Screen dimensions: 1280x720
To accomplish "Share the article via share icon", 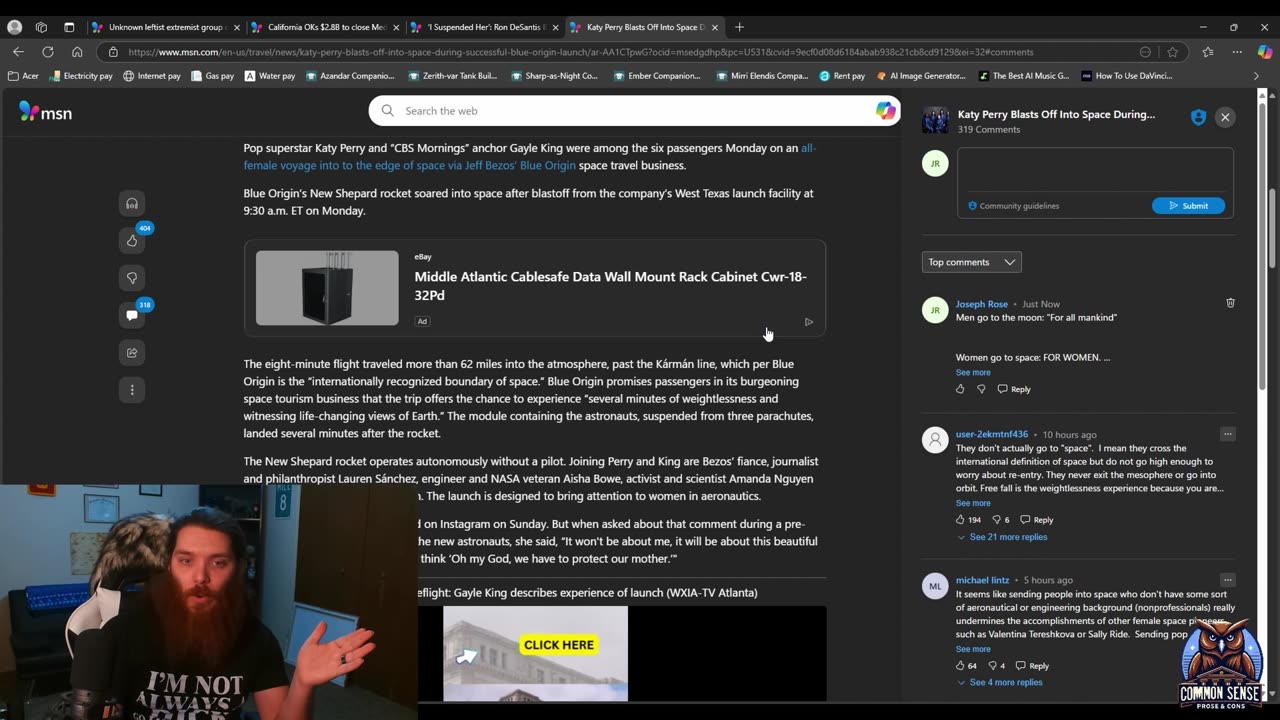I will (x=132, y=352).
